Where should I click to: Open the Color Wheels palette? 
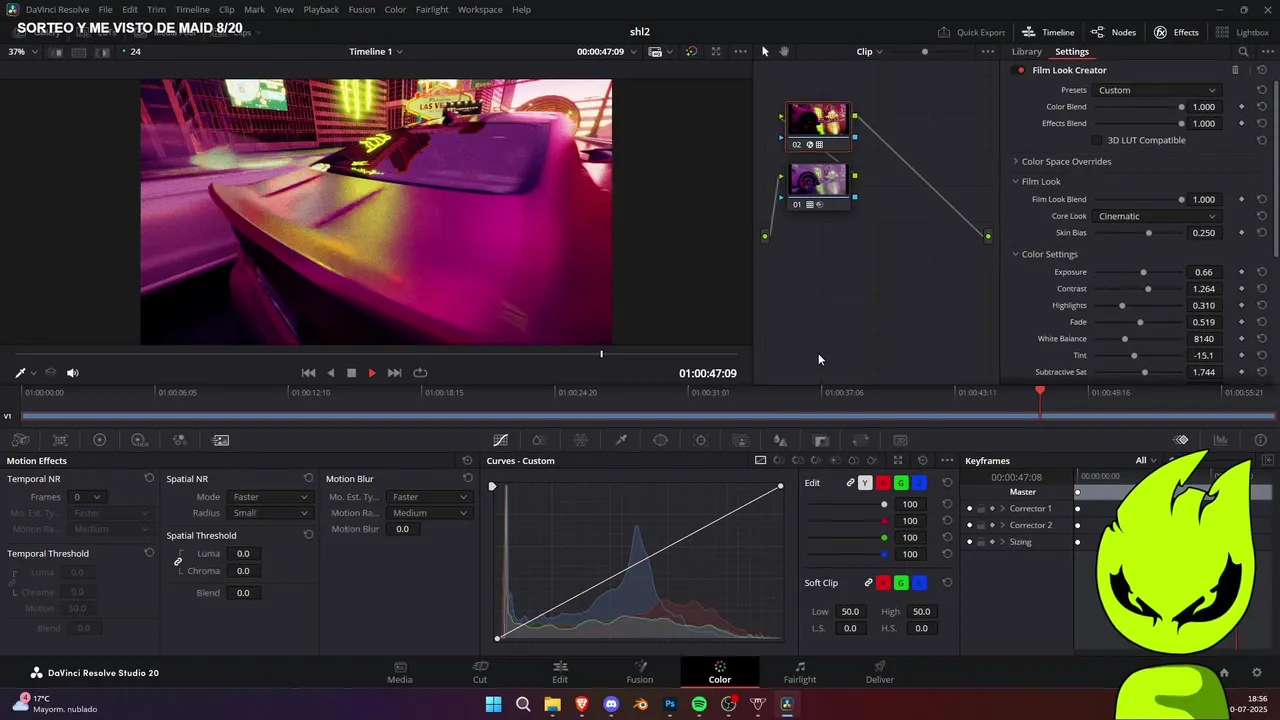99,440
